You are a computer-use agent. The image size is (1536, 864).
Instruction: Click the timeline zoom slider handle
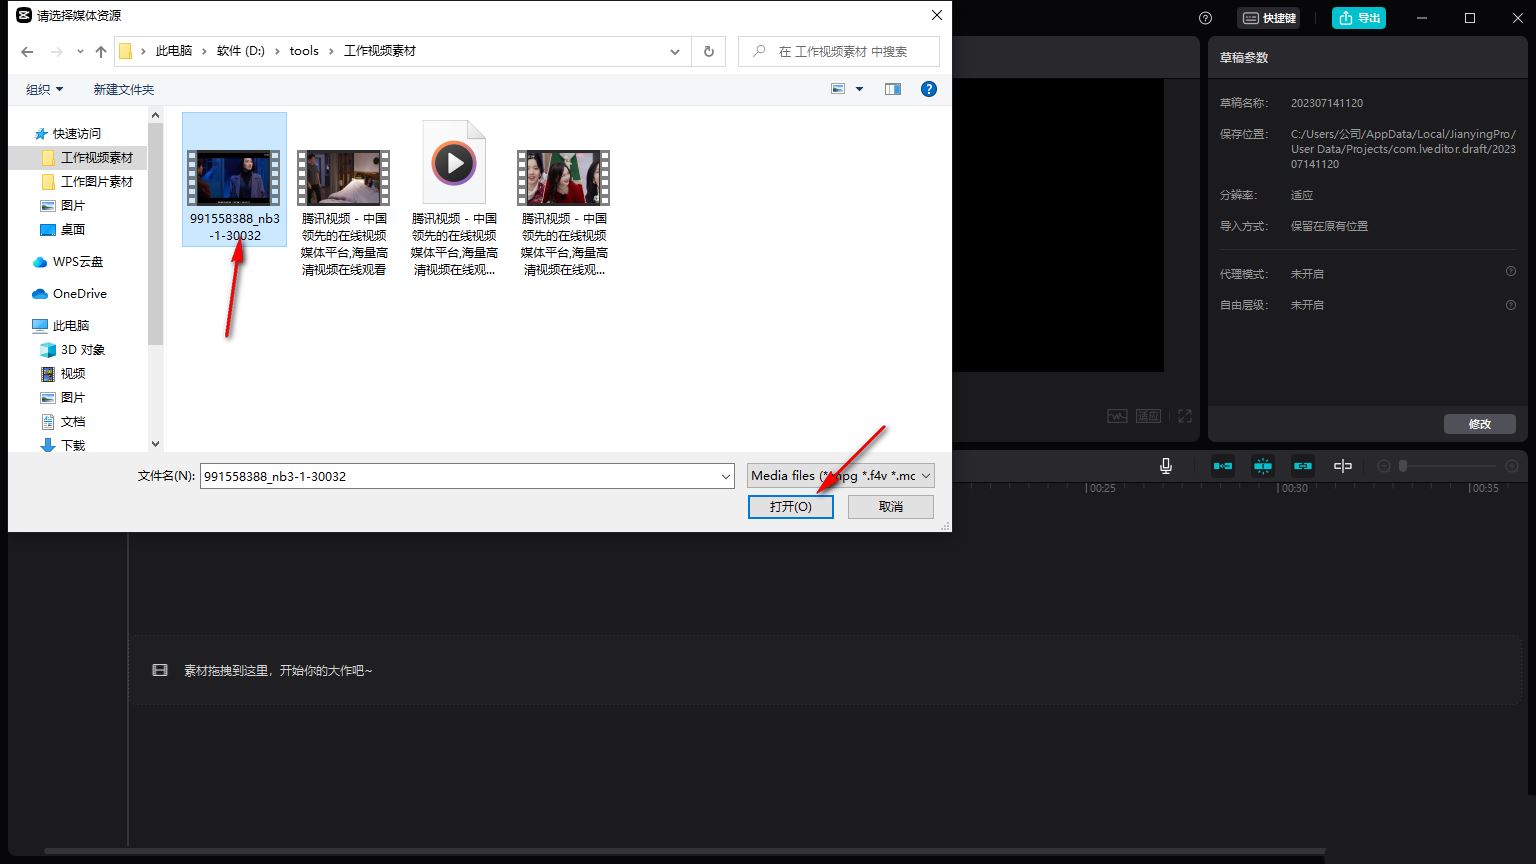pyautogui.click(x=1403, y=466)
